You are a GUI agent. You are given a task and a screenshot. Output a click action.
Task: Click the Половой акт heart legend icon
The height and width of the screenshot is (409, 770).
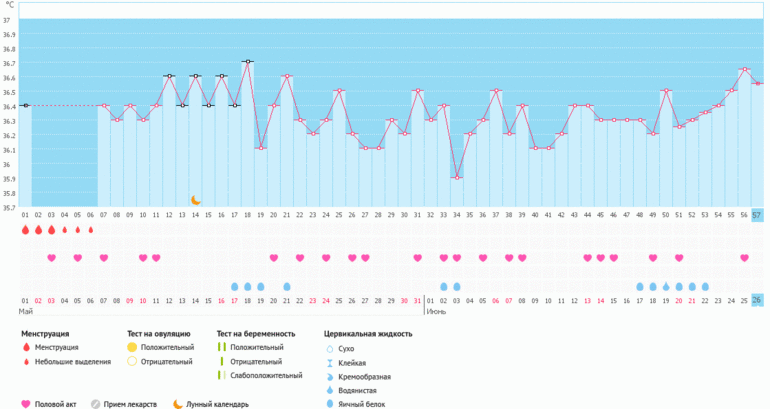pos(26,404)
